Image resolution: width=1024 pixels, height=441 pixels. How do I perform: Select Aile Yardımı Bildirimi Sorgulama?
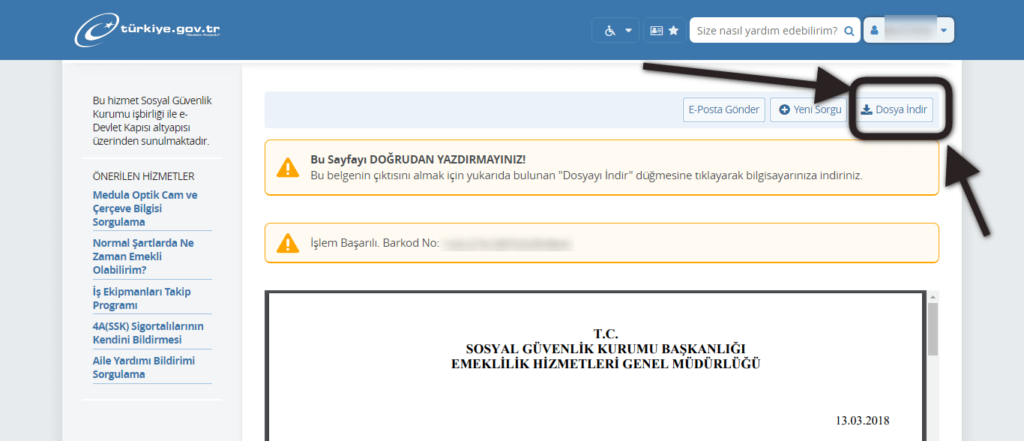click(145, 366)
